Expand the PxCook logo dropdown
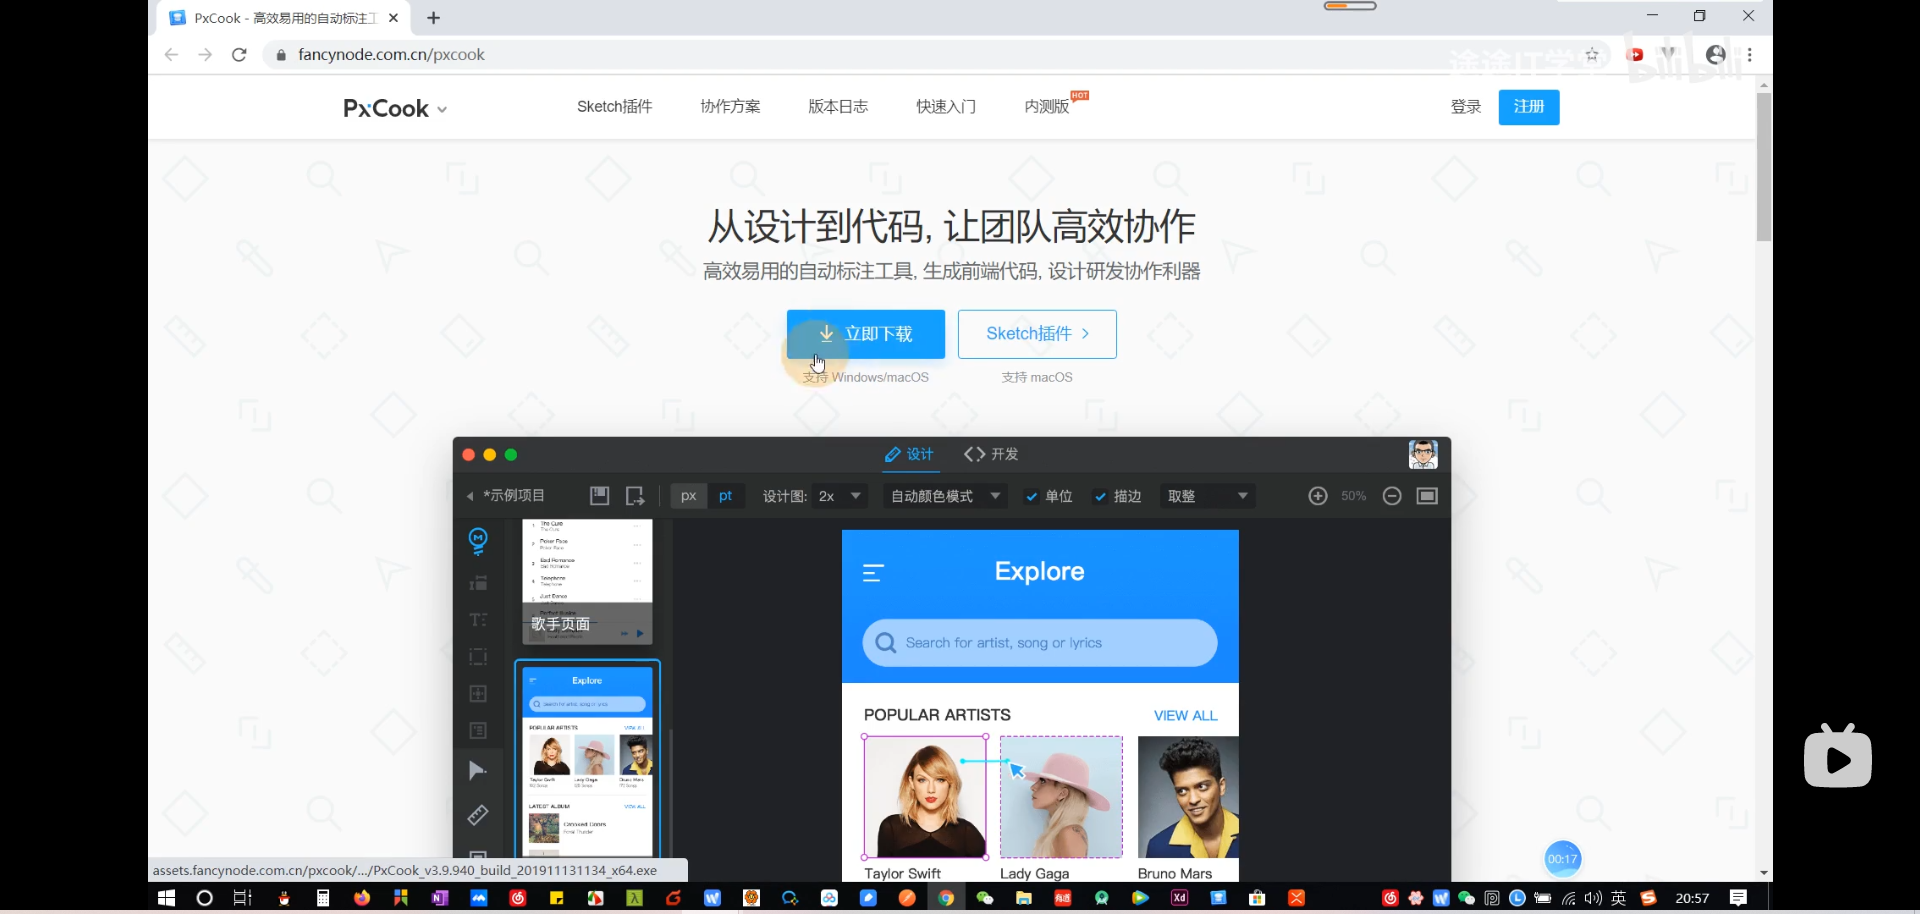The width and height of the screenshot is (1920, 914). pos(442,110)
